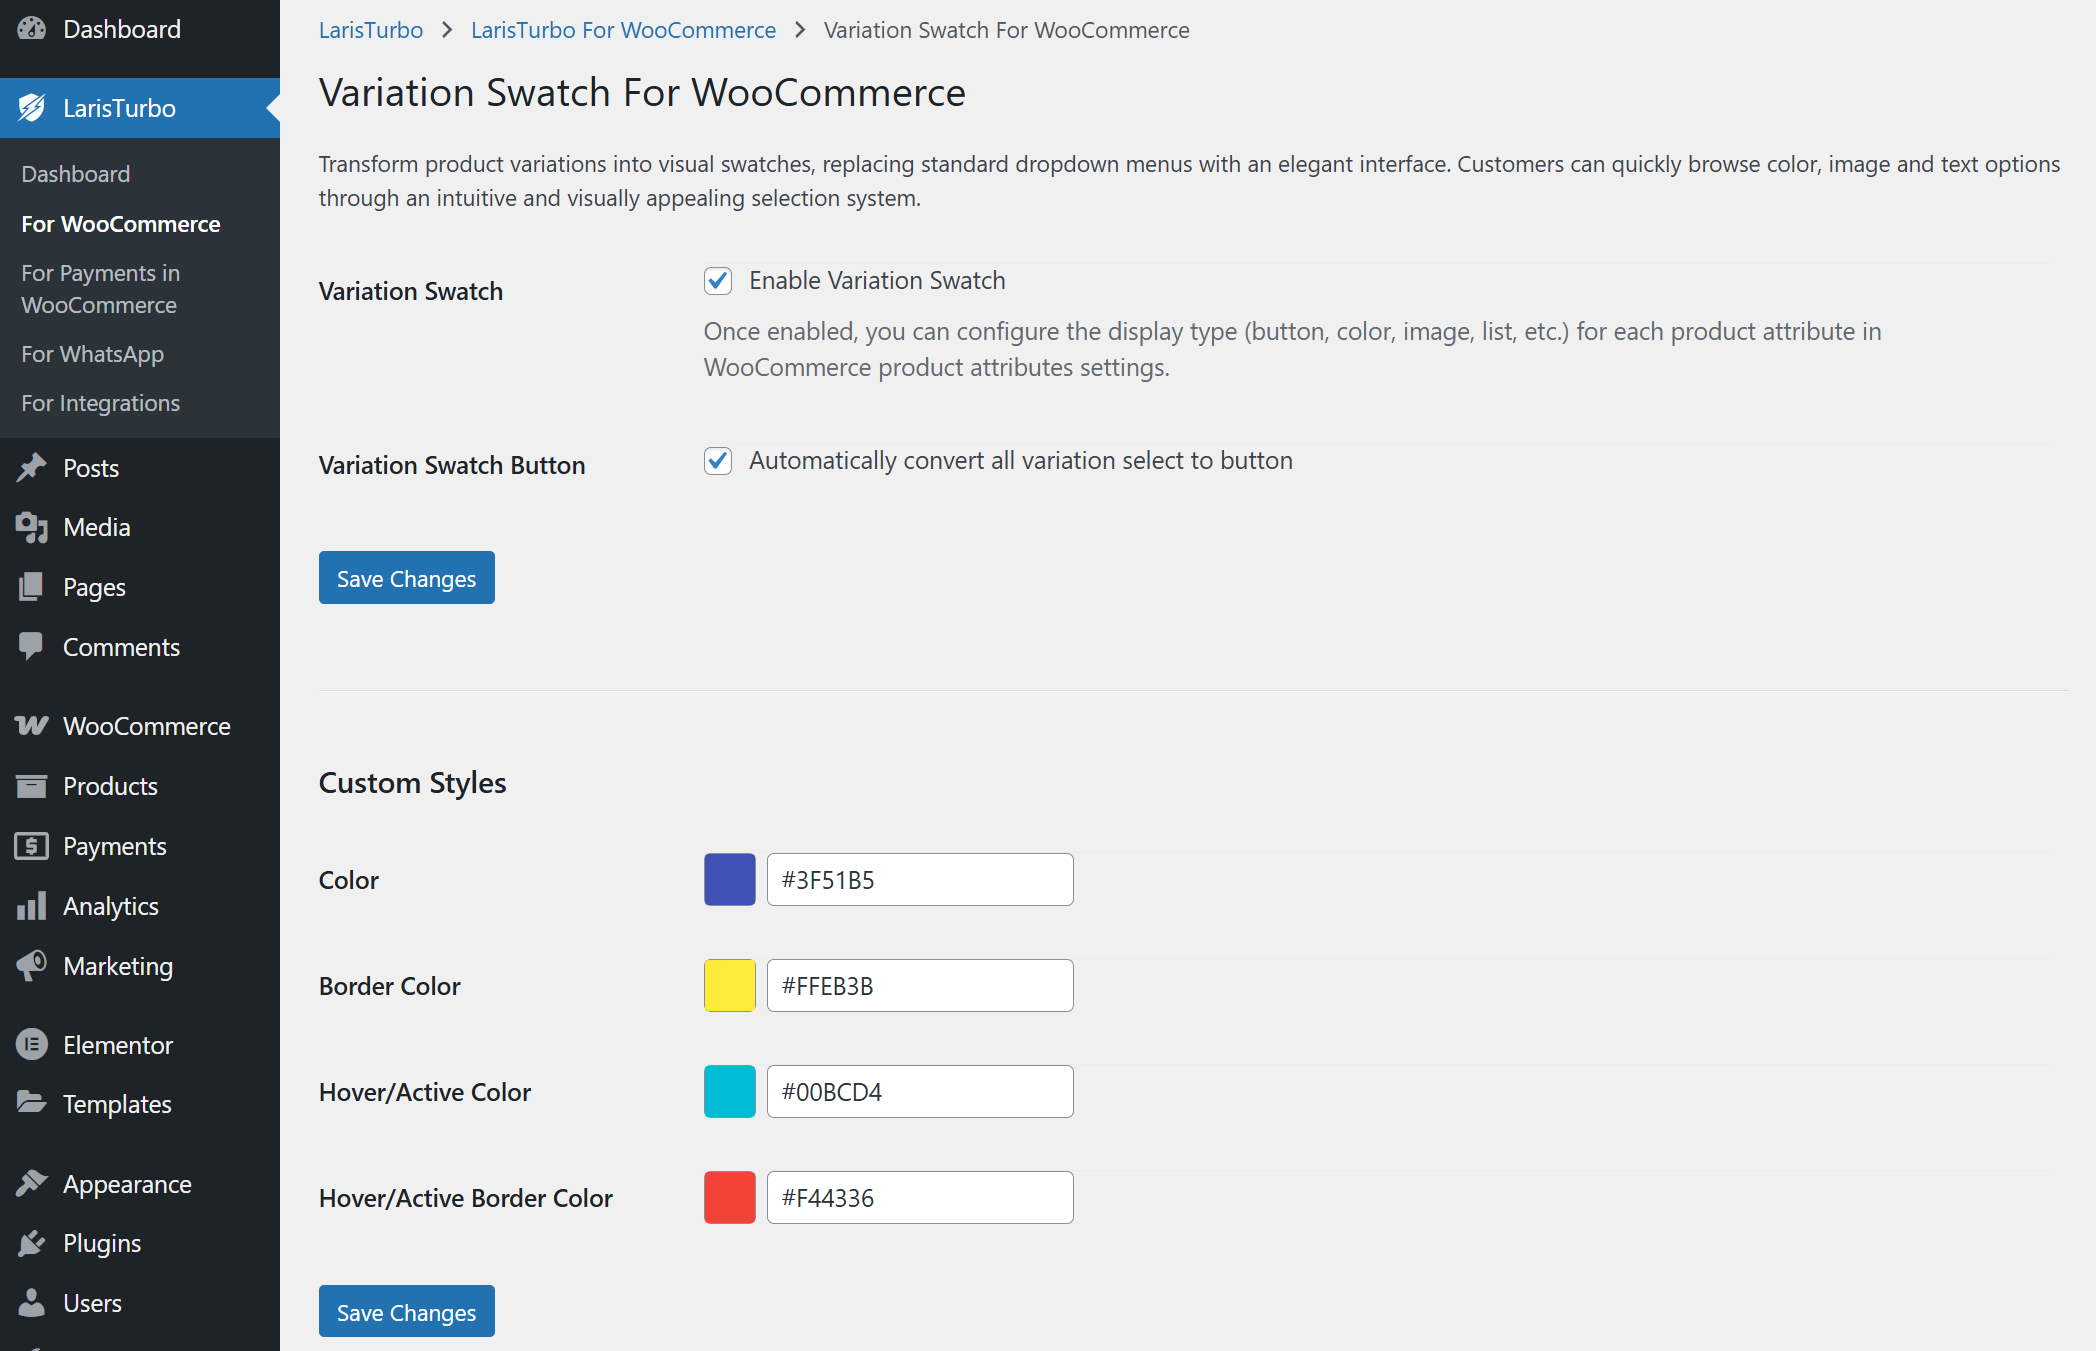Open the yellow Border Color swatch
This screenshot has height=1351, width=2096.
coord(729,985)
